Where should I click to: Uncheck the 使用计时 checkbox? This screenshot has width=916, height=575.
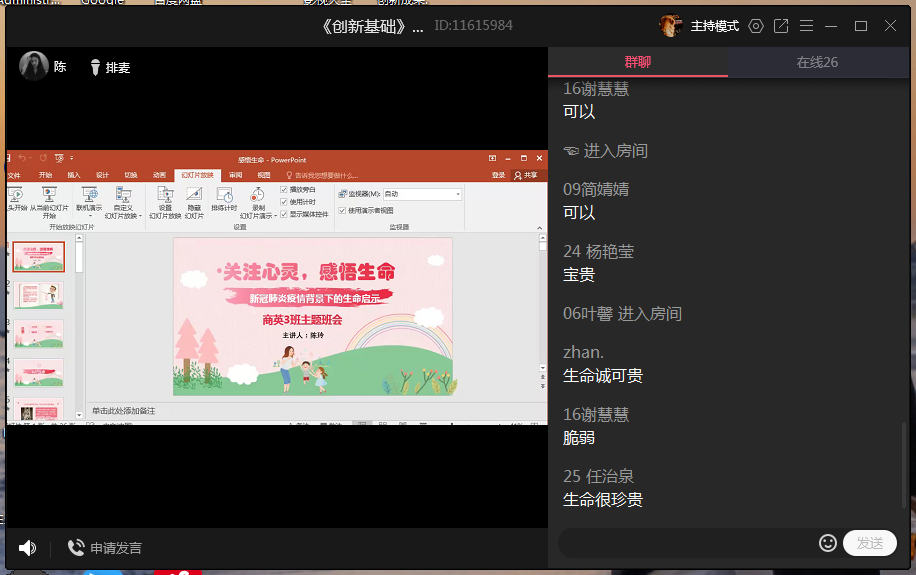[x=284, y=201]
